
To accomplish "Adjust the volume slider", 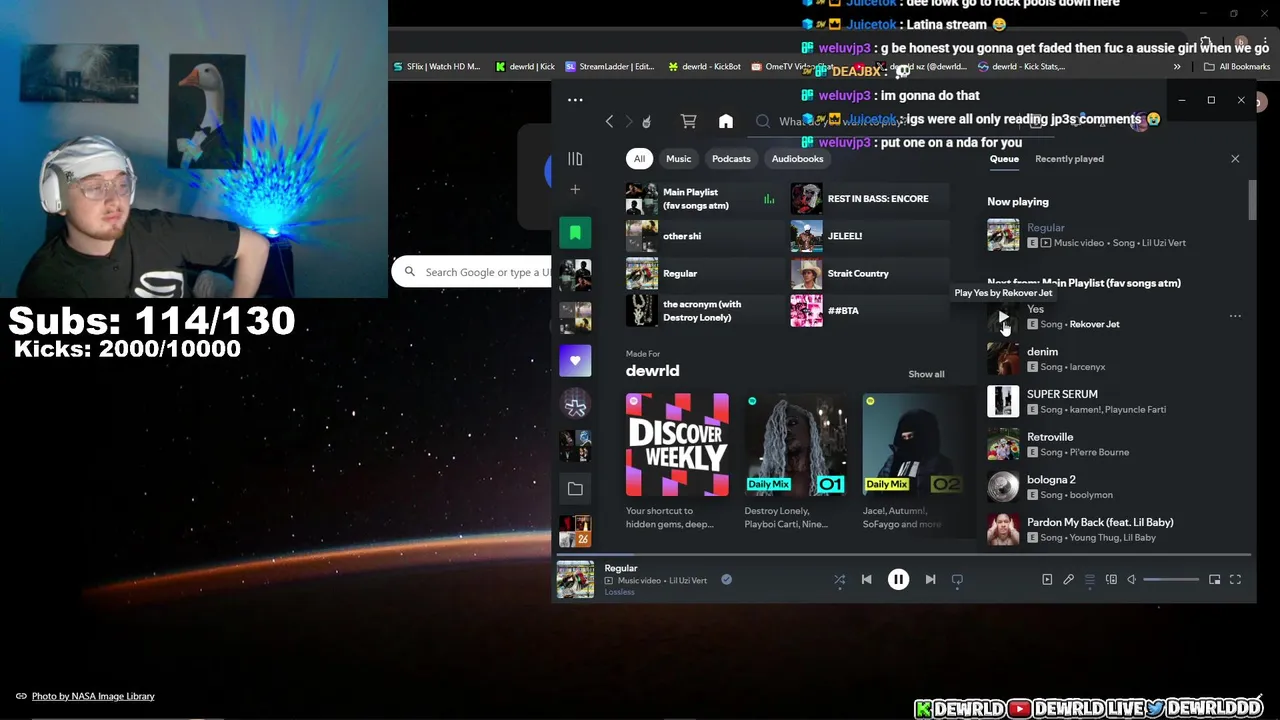I will (1171, 580).
